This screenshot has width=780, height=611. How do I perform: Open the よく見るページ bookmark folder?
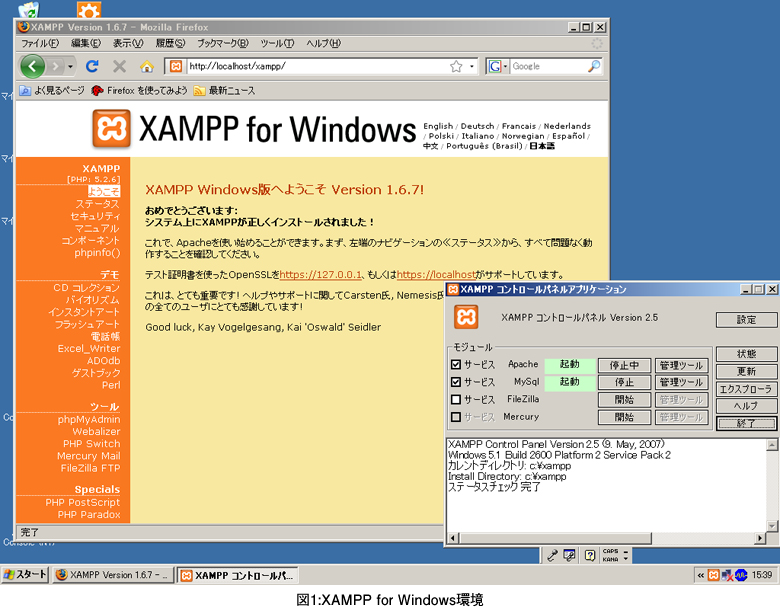click(x=52, y=91)
